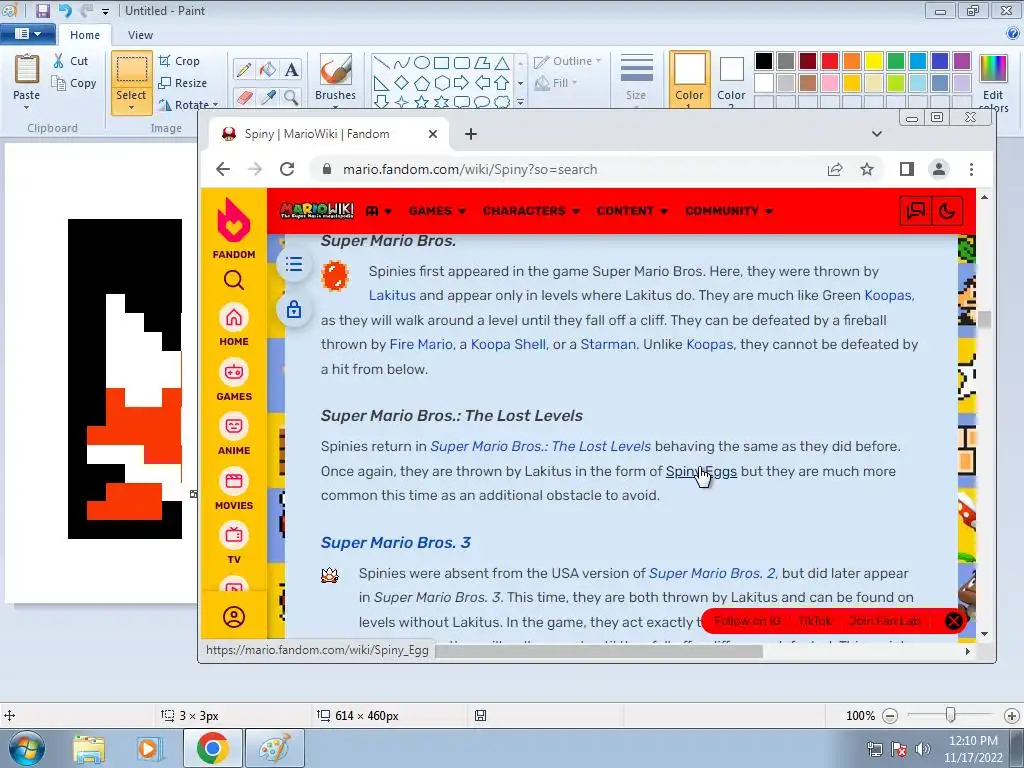Image resolution: width=1024 pixels, height=768 pixels.
Task: Open the Paste dropdown arrow
Action: coord(27,108)
